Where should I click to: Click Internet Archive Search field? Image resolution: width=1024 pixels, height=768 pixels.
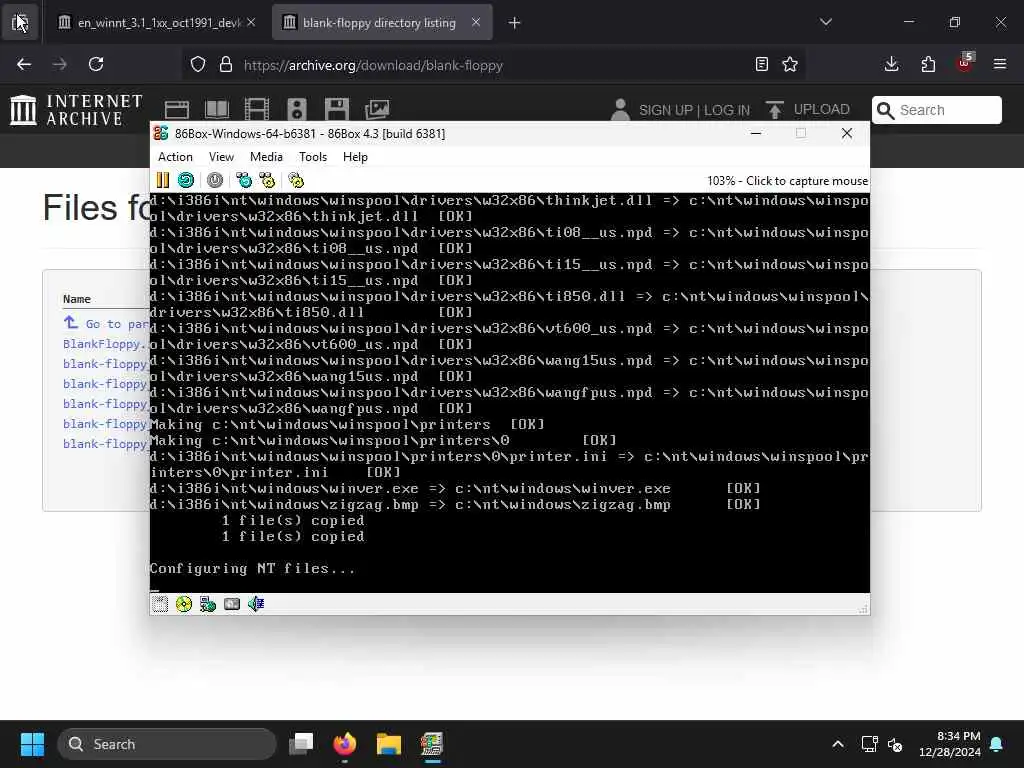click(x=937, y=110)
